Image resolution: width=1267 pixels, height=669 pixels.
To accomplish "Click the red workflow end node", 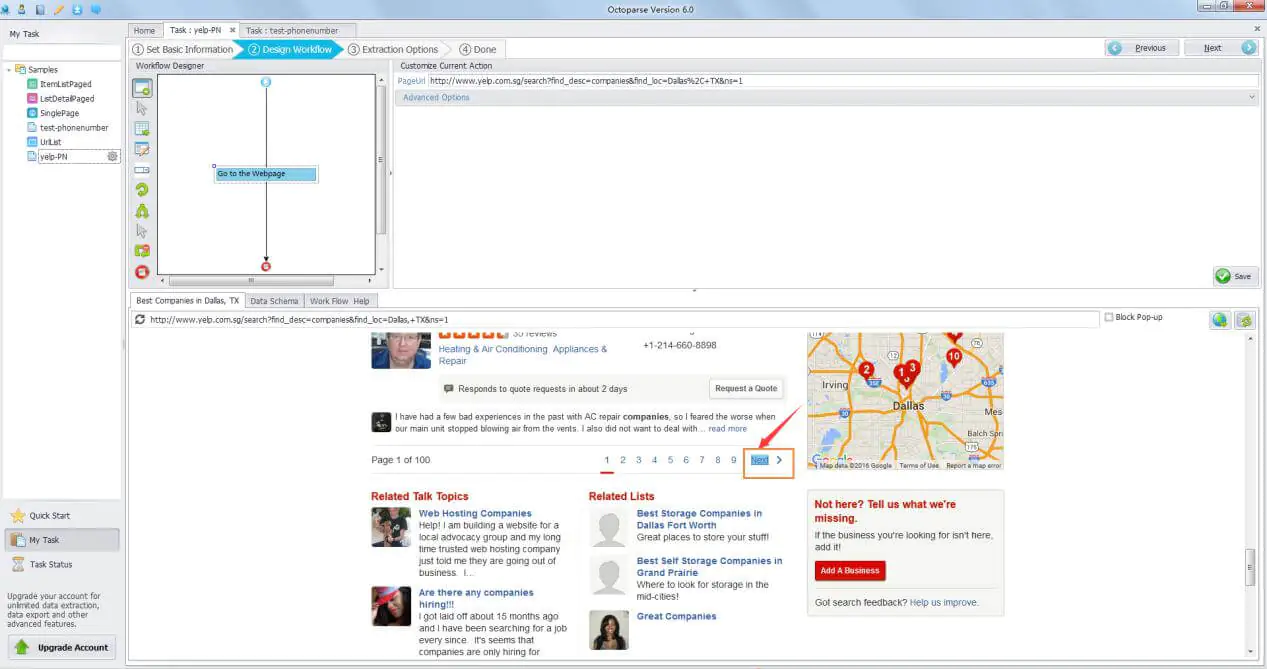I will 266,266.
